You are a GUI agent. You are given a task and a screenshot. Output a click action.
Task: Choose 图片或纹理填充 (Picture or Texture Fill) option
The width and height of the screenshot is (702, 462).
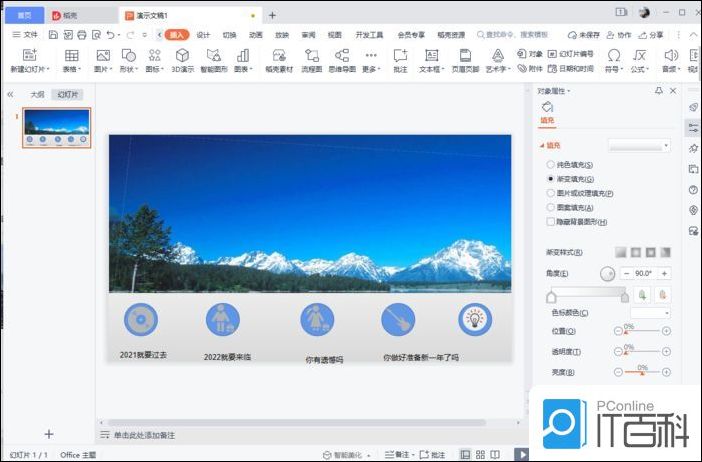[550, 192]
